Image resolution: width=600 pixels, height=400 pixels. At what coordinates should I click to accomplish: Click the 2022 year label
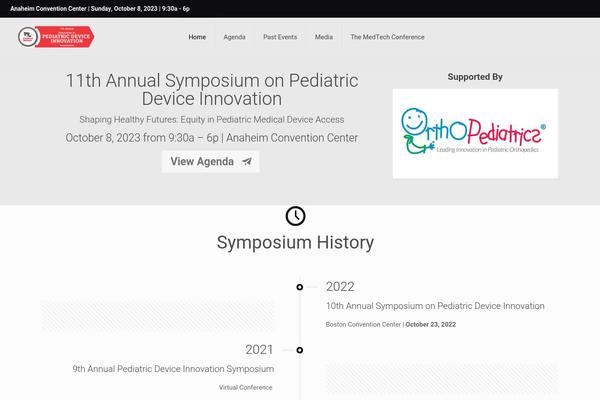click(x=340, y=287)
